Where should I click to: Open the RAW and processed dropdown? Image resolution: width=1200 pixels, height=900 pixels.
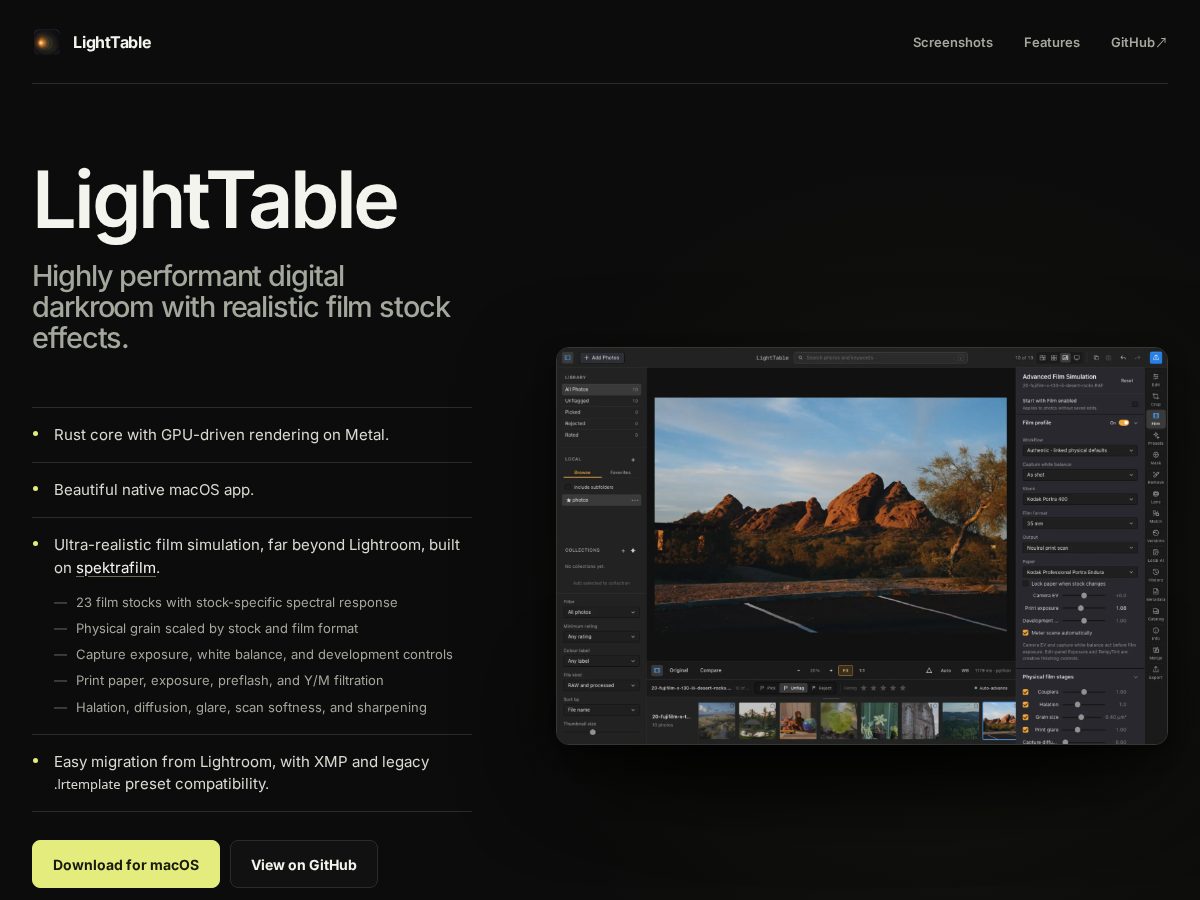[601, 685]
